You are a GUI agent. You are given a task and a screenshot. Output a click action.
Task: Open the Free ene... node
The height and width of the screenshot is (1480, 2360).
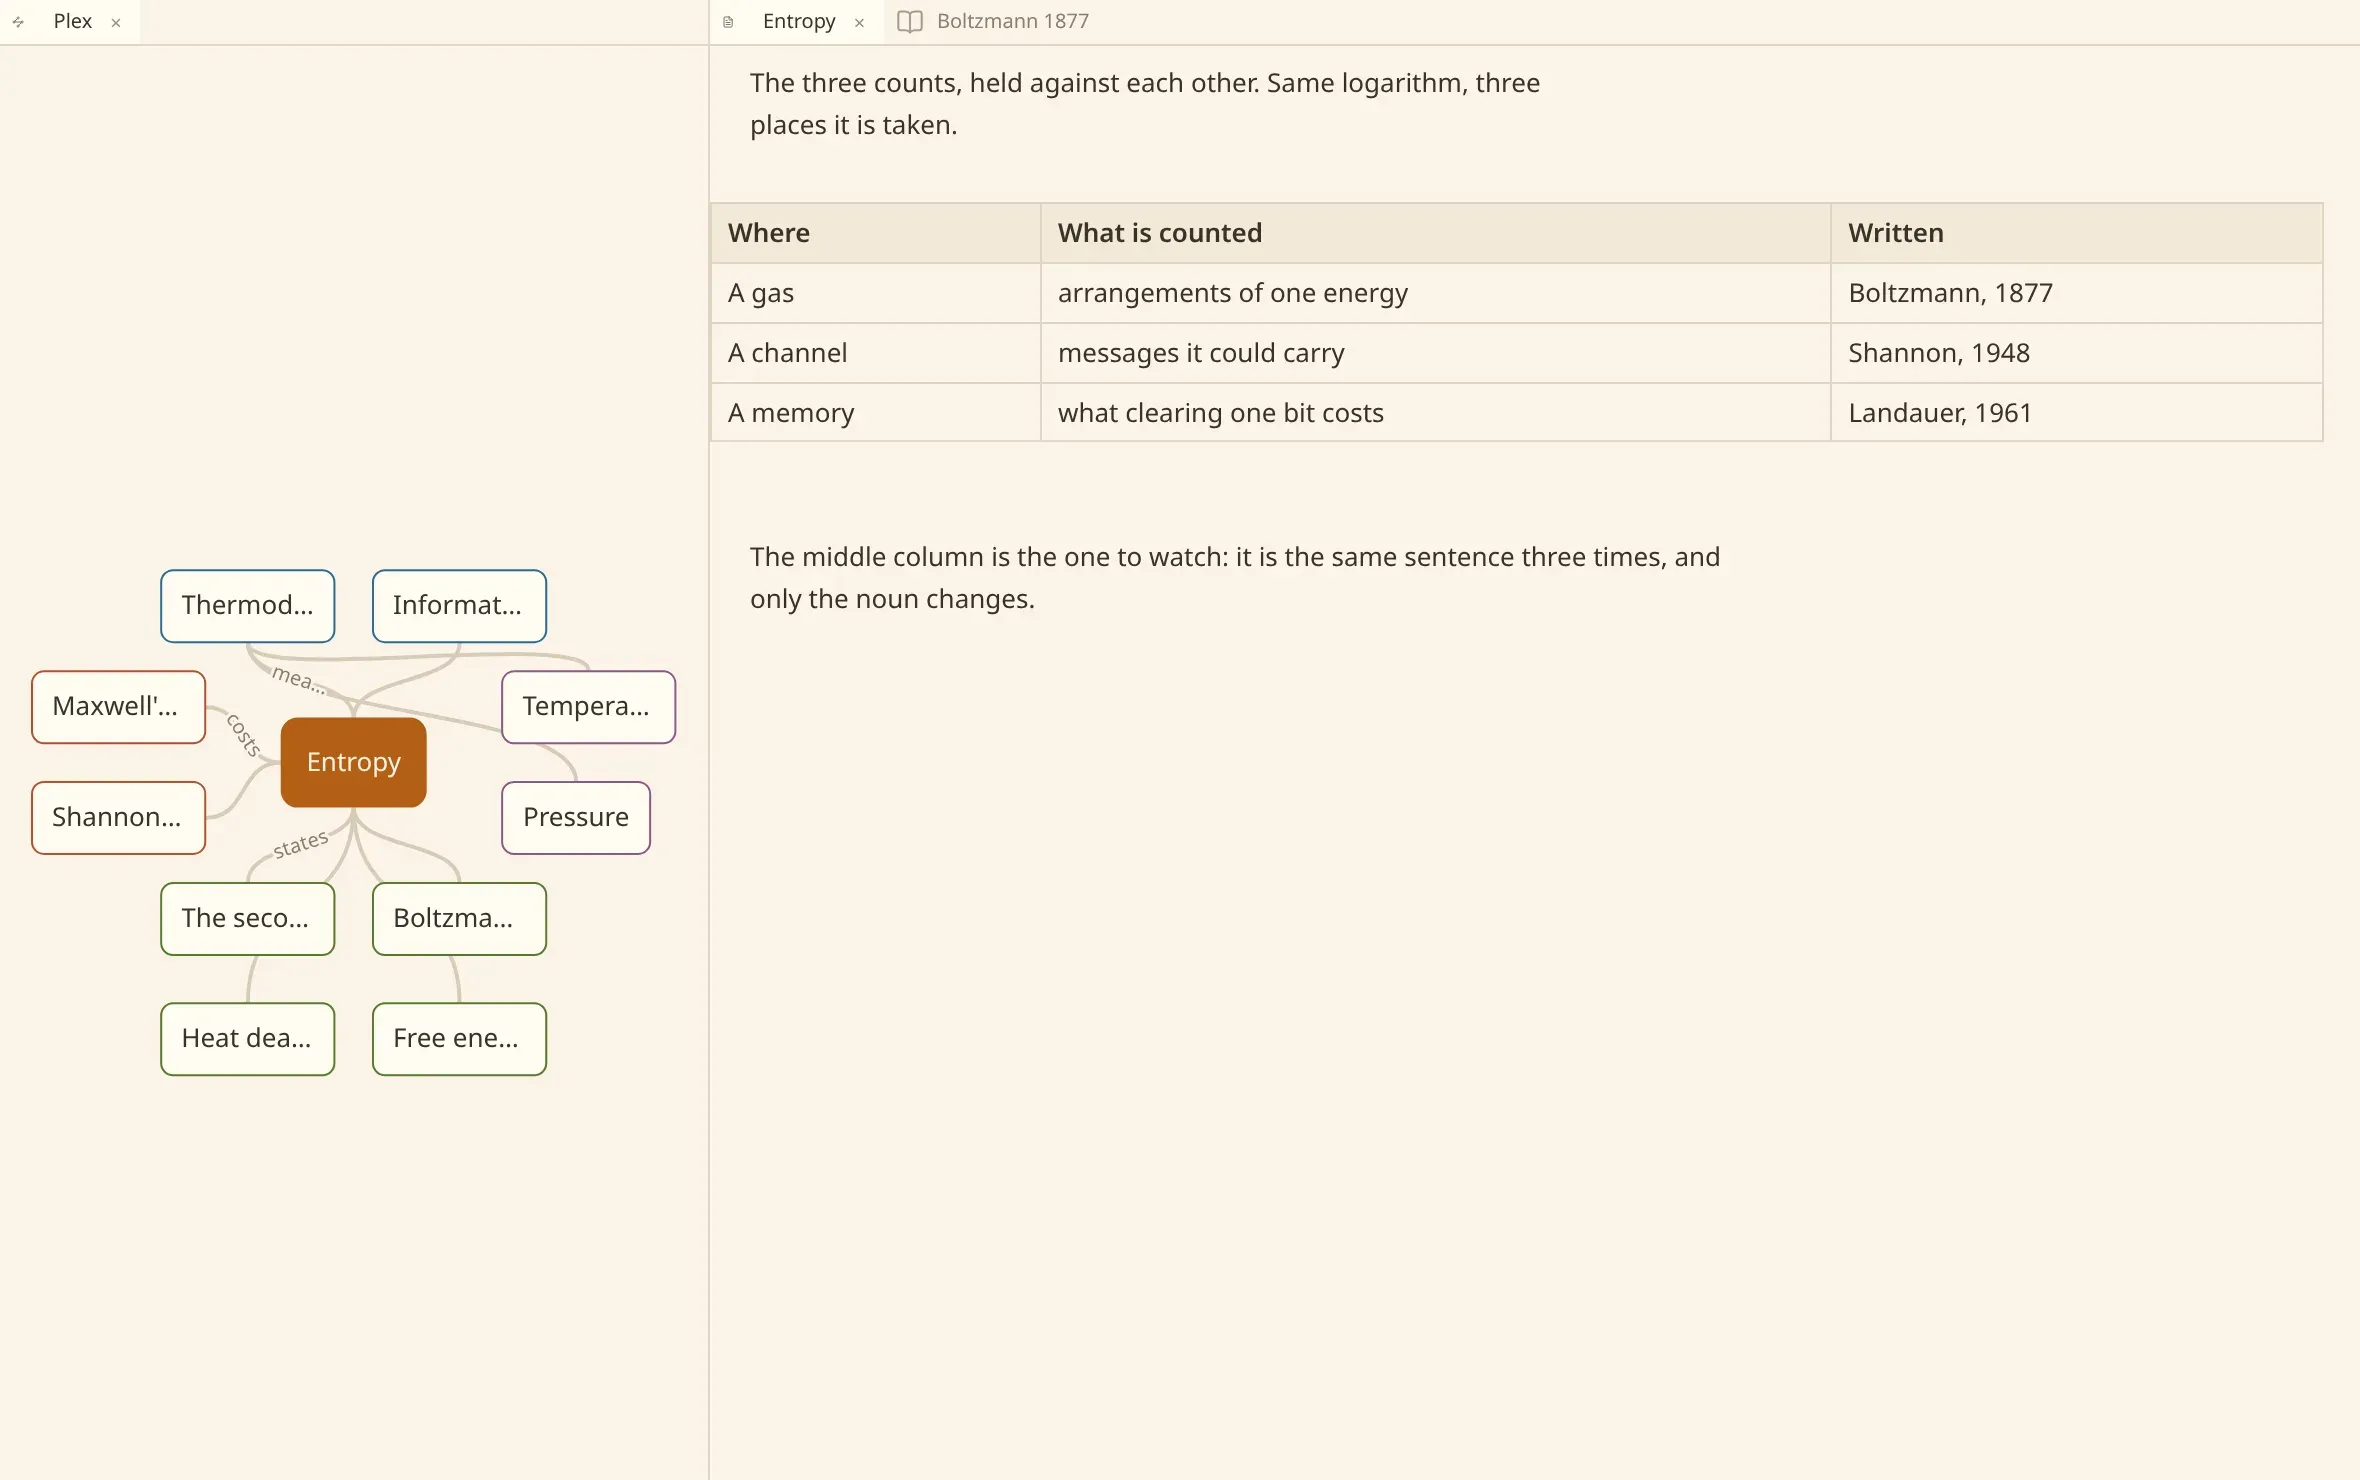click(x=459, y=1039)
